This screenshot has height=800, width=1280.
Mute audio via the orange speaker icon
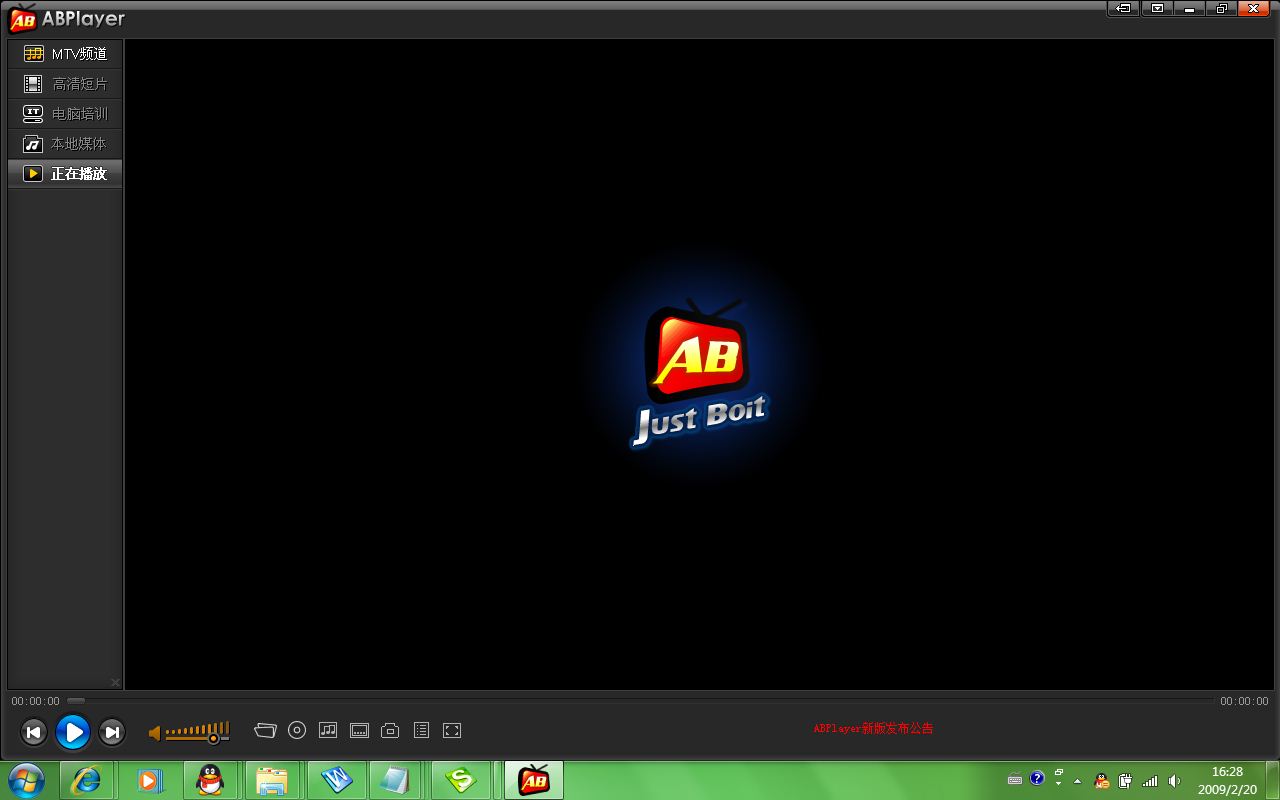click(x=155, y=733)
